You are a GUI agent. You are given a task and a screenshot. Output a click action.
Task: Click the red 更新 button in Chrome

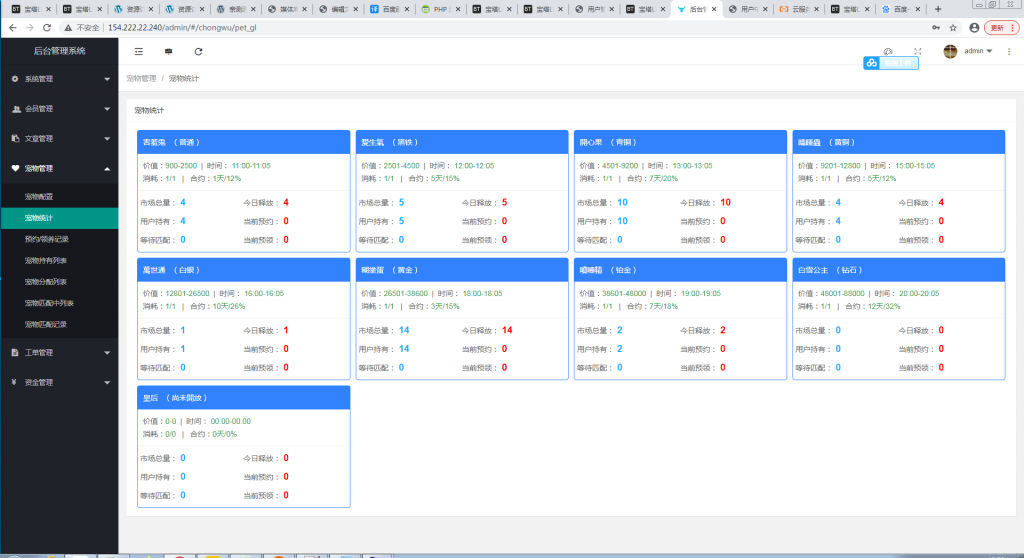(x=1000, y=27)
